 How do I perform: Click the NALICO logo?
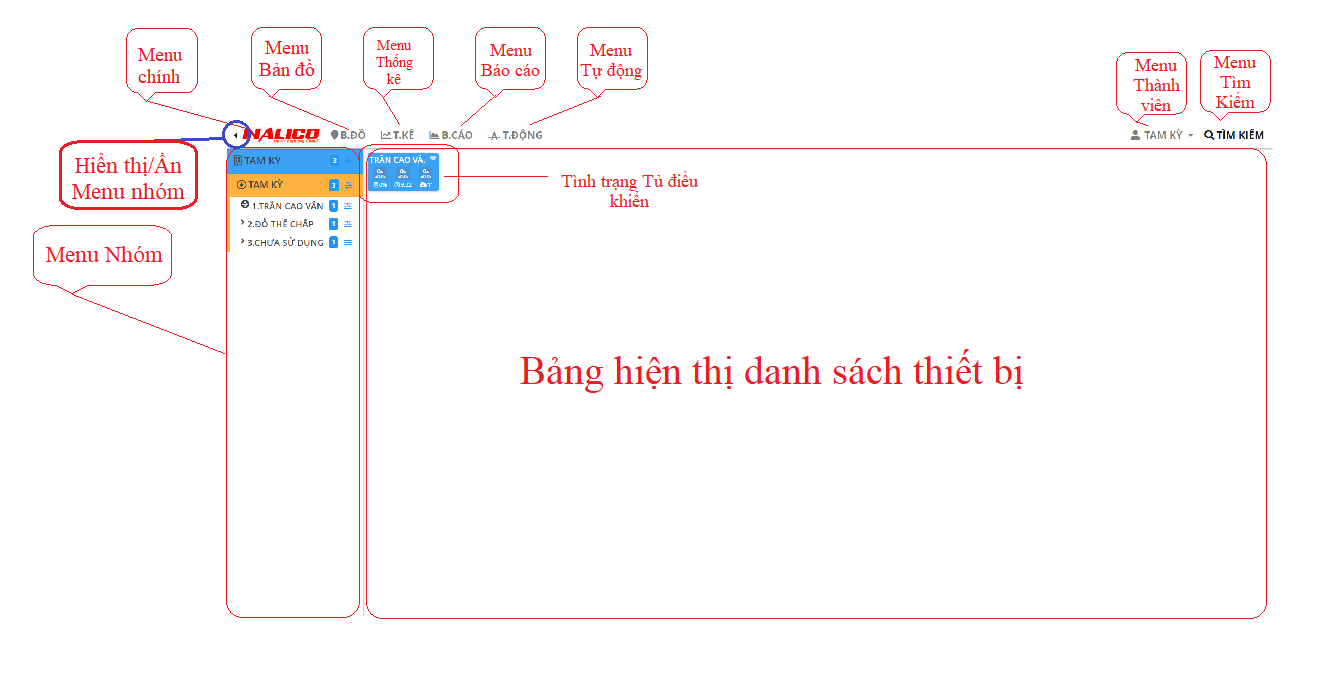[x=284, y=133]
